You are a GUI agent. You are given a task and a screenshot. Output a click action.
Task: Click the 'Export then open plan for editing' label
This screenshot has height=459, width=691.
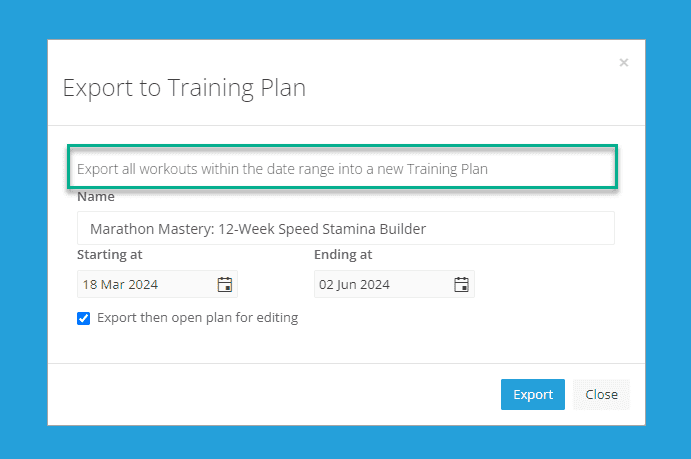point(197,319)
